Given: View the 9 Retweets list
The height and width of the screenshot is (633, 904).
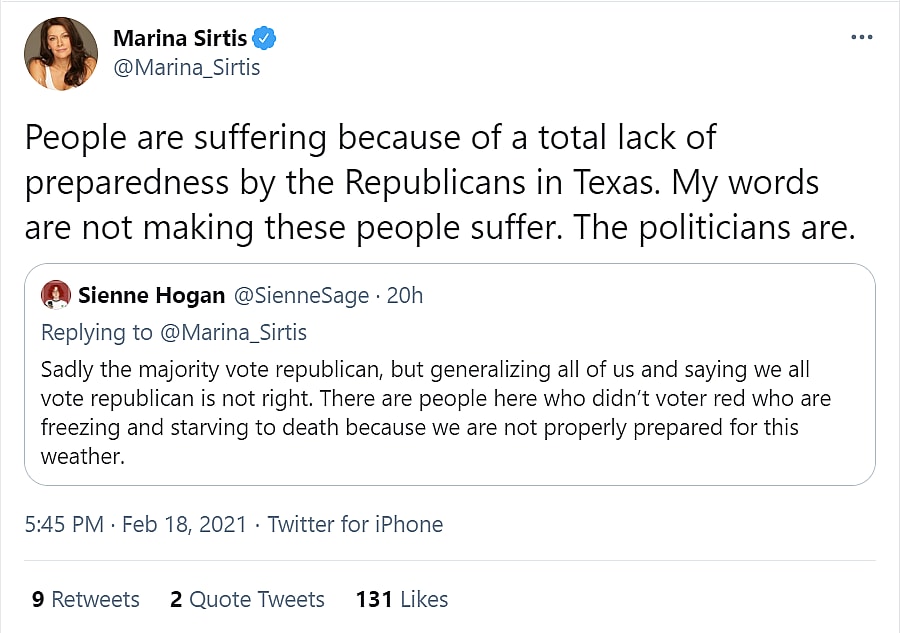Looking at the screenshot, I should (x=85, y=599).
